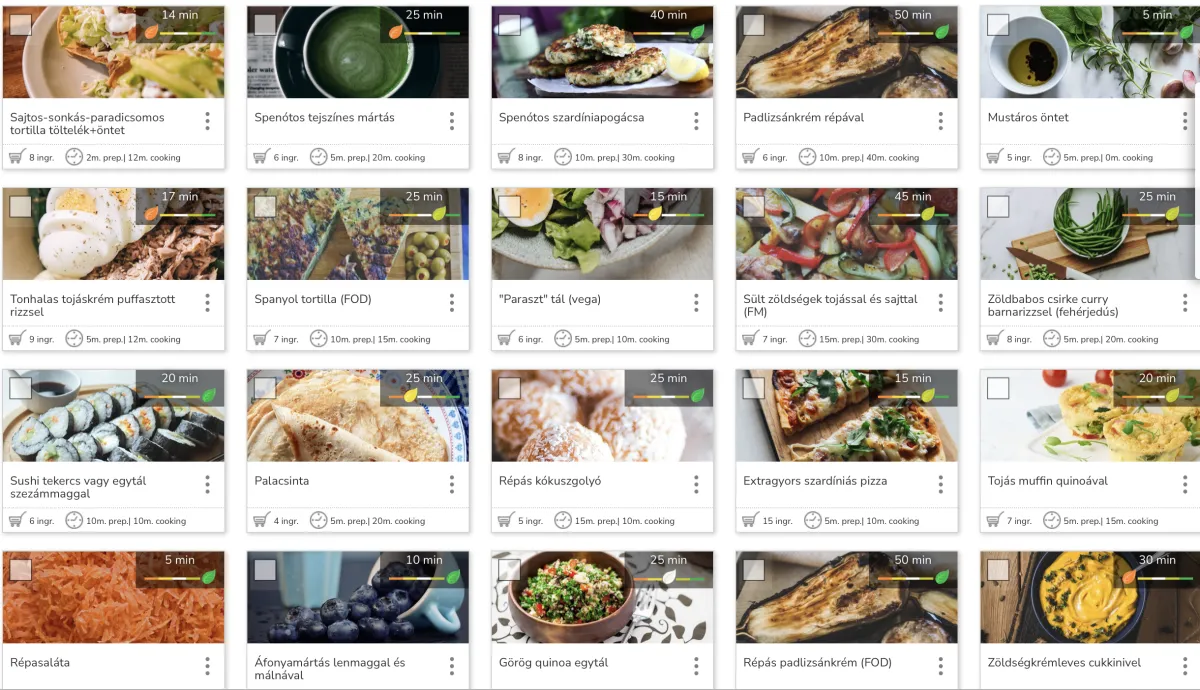Open the Zöldségkrémleves cukkinivel photo thumbnail
Image resolution: width=1200 pixels, height=690 pixels.
[1090, 597]
